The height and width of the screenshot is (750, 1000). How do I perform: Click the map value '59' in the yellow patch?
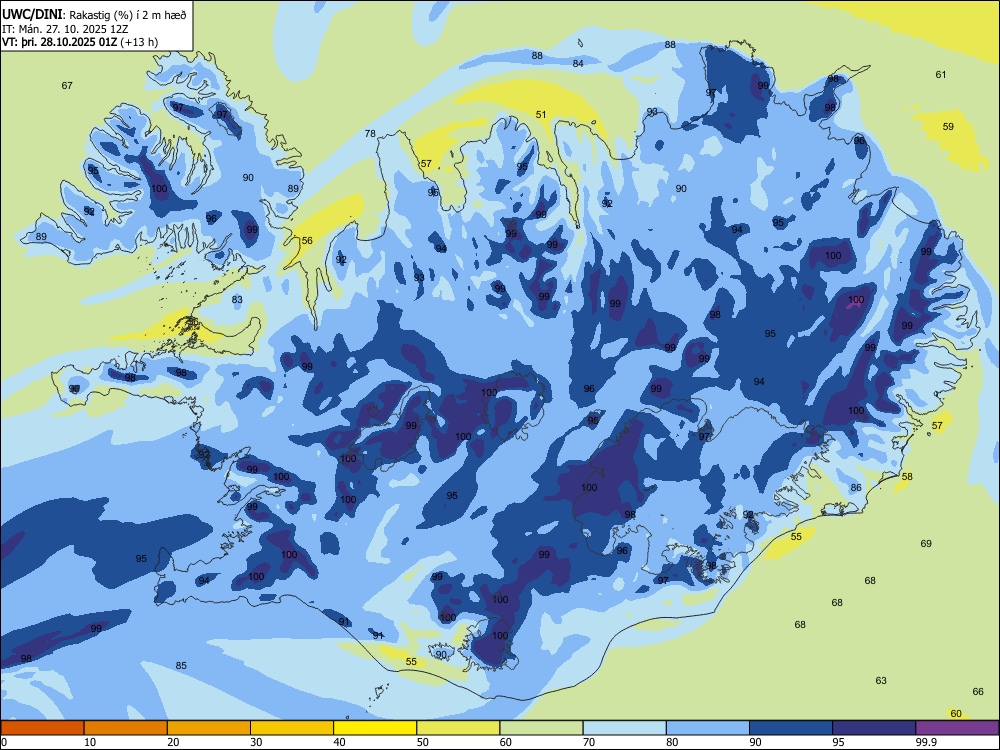point(948,126)
